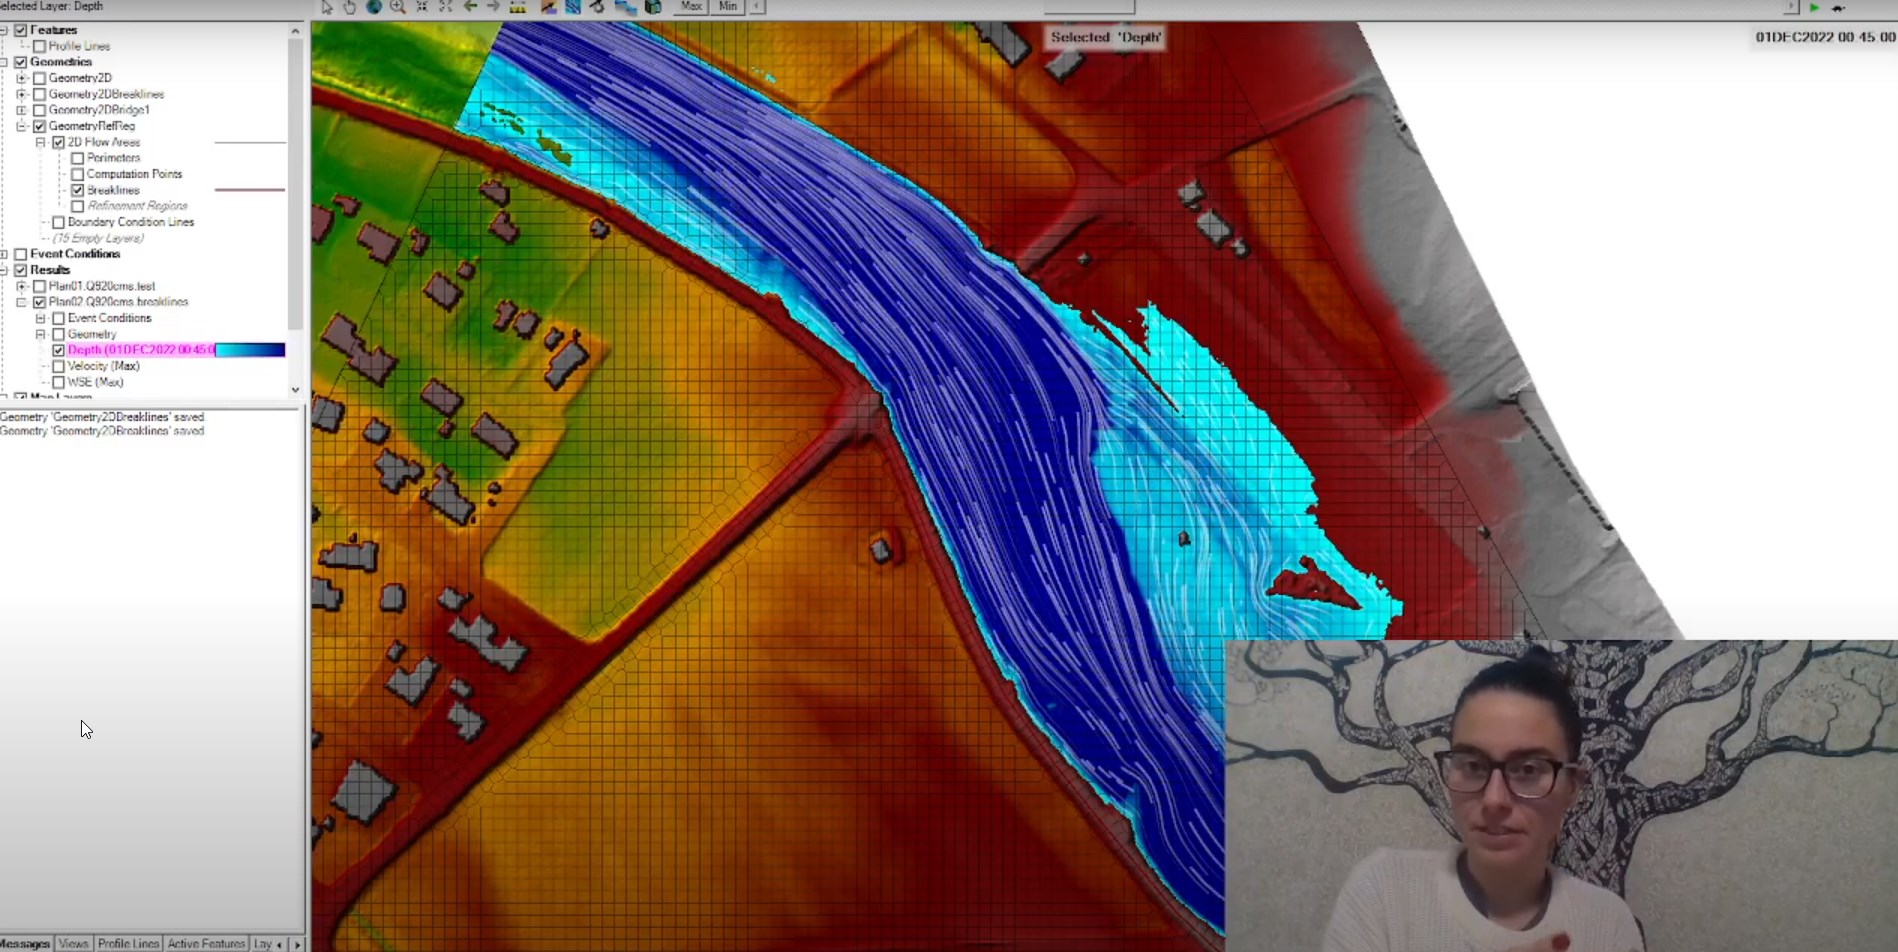Activate the pan hand tool
The width and height of the screenshot is (1898, 952).
coord(350,7)
